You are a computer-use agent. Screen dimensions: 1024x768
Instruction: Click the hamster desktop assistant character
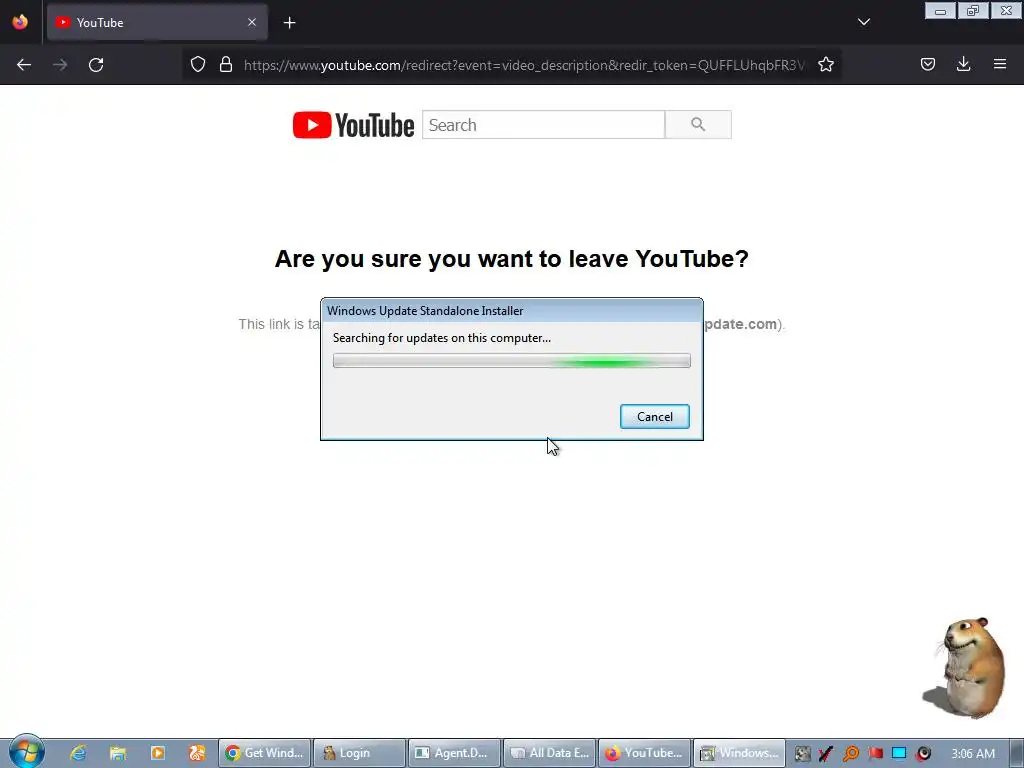[x=967, y=667]
